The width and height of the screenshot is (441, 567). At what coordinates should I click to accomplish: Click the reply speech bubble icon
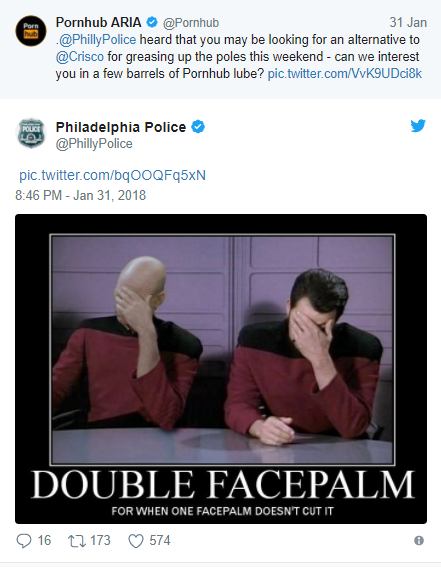24,541
